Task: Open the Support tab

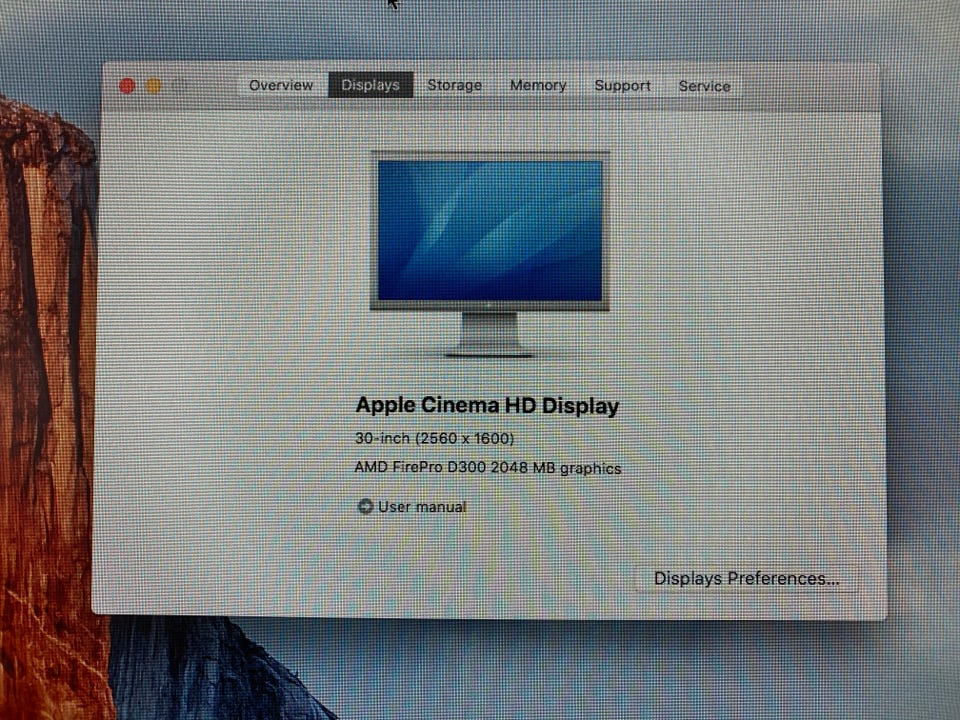Action: pos(622,86)
